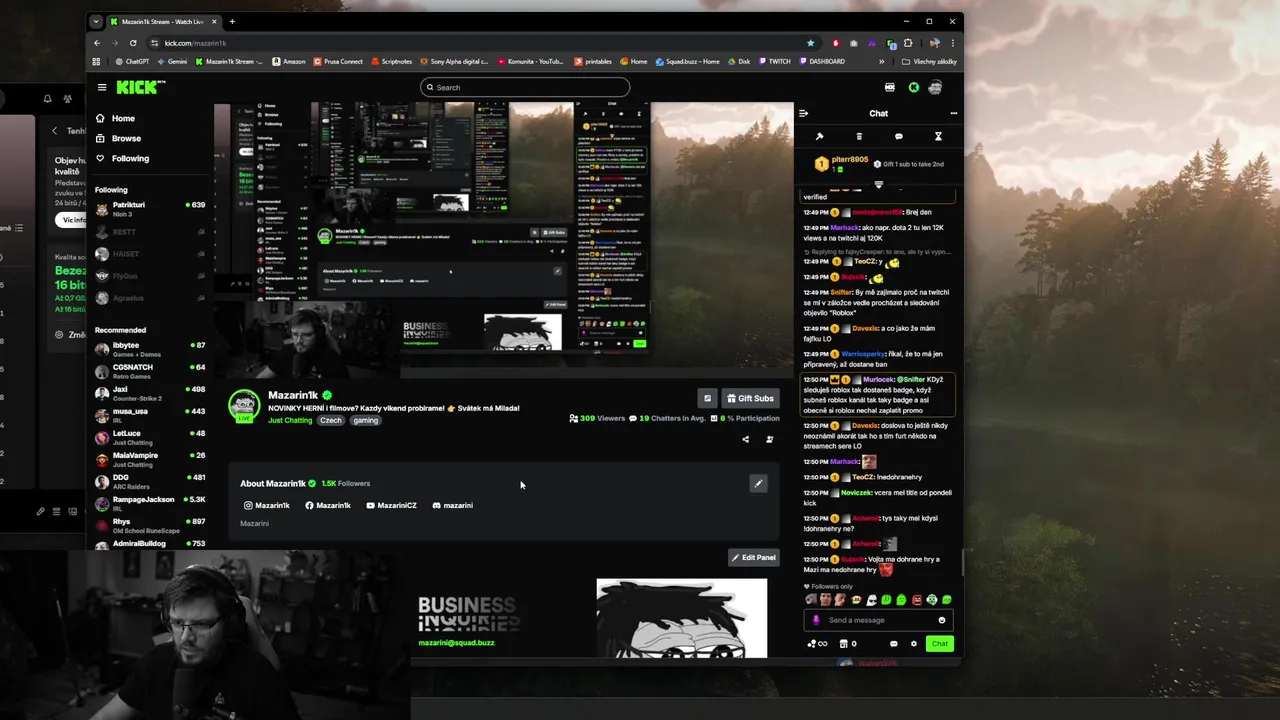Click the trash icon in chat toolbar
Image resolution: width=1280 pixels, height=720 pixels.
(x=859, y=136)
